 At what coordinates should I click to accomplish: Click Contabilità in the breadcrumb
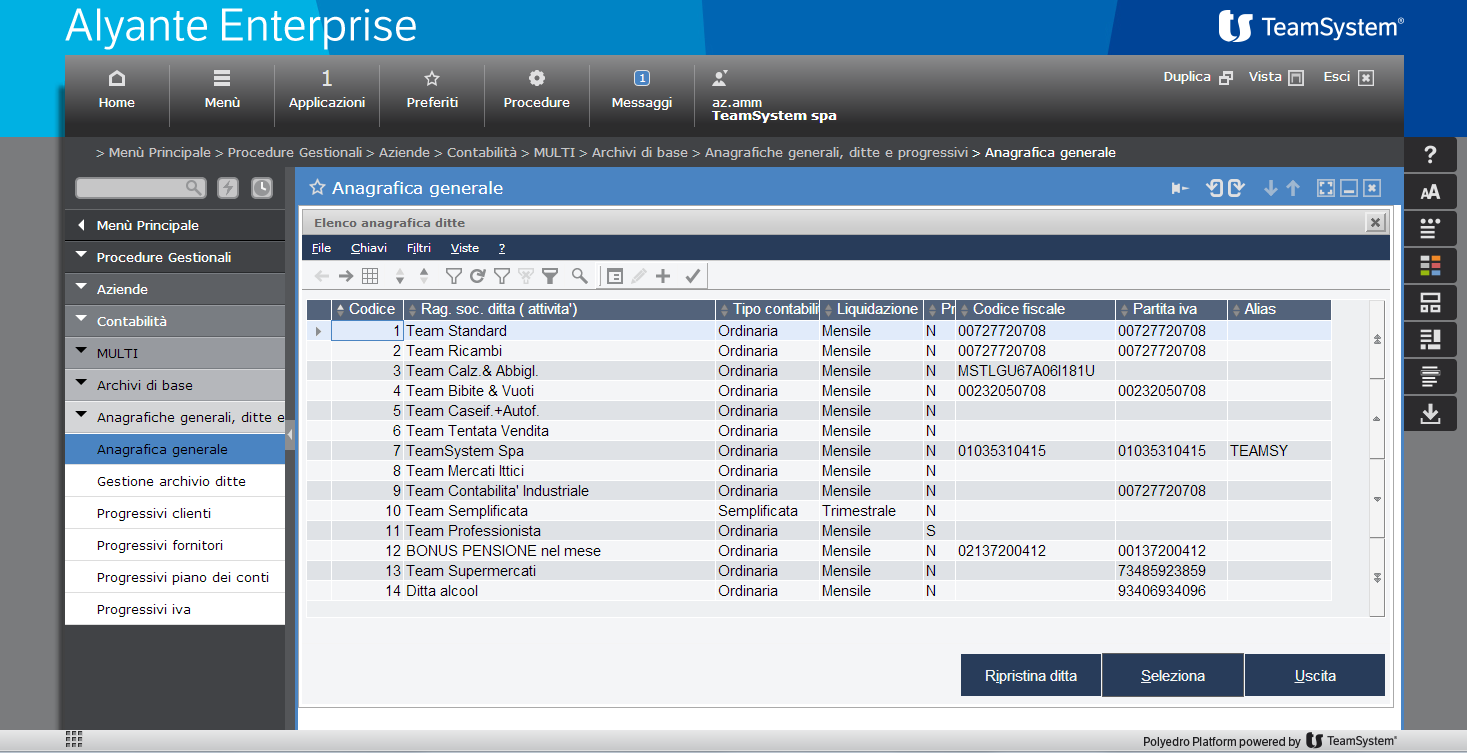pyautogui.click(x=484, y=153)
